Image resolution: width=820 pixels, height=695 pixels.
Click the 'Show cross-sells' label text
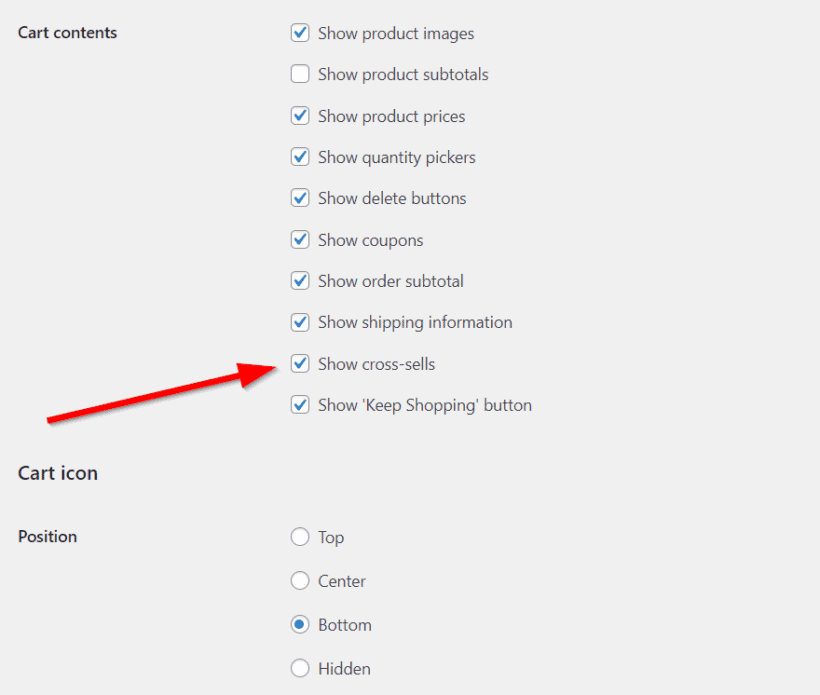point(376,363)
